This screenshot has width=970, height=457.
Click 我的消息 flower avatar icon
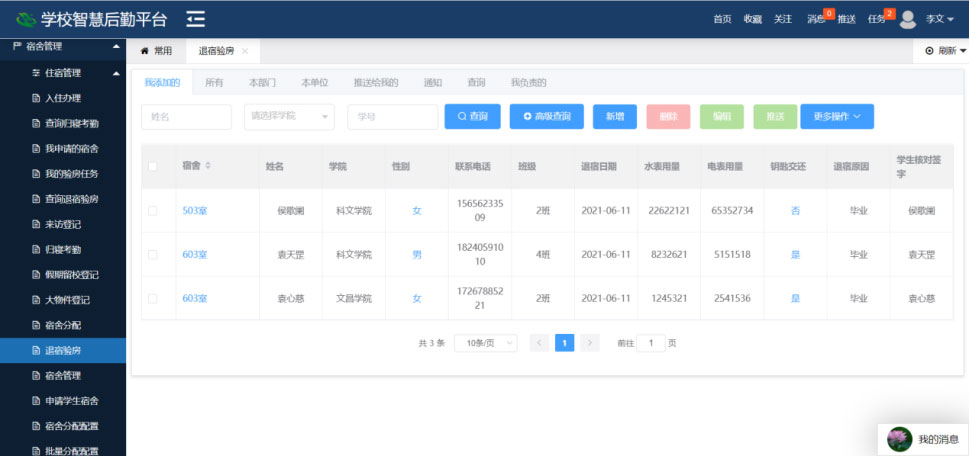[900, 439]
